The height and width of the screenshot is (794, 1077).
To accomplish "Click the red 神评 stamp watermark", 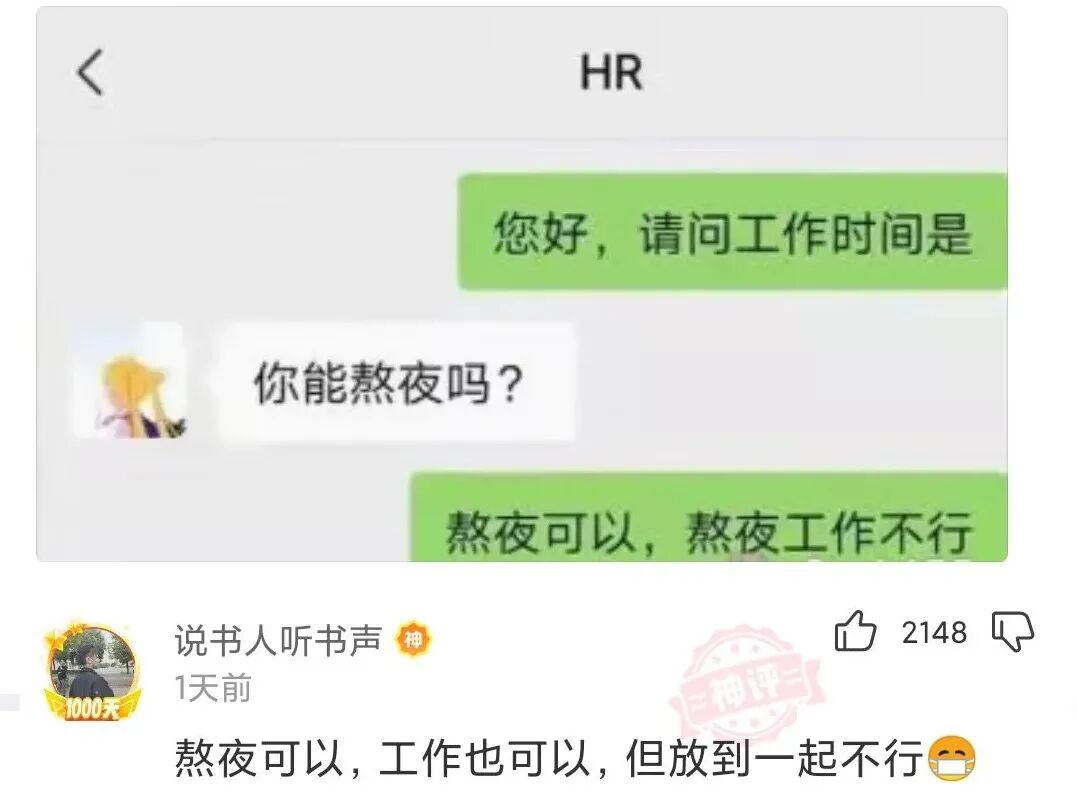I will [x=745, y=685].
